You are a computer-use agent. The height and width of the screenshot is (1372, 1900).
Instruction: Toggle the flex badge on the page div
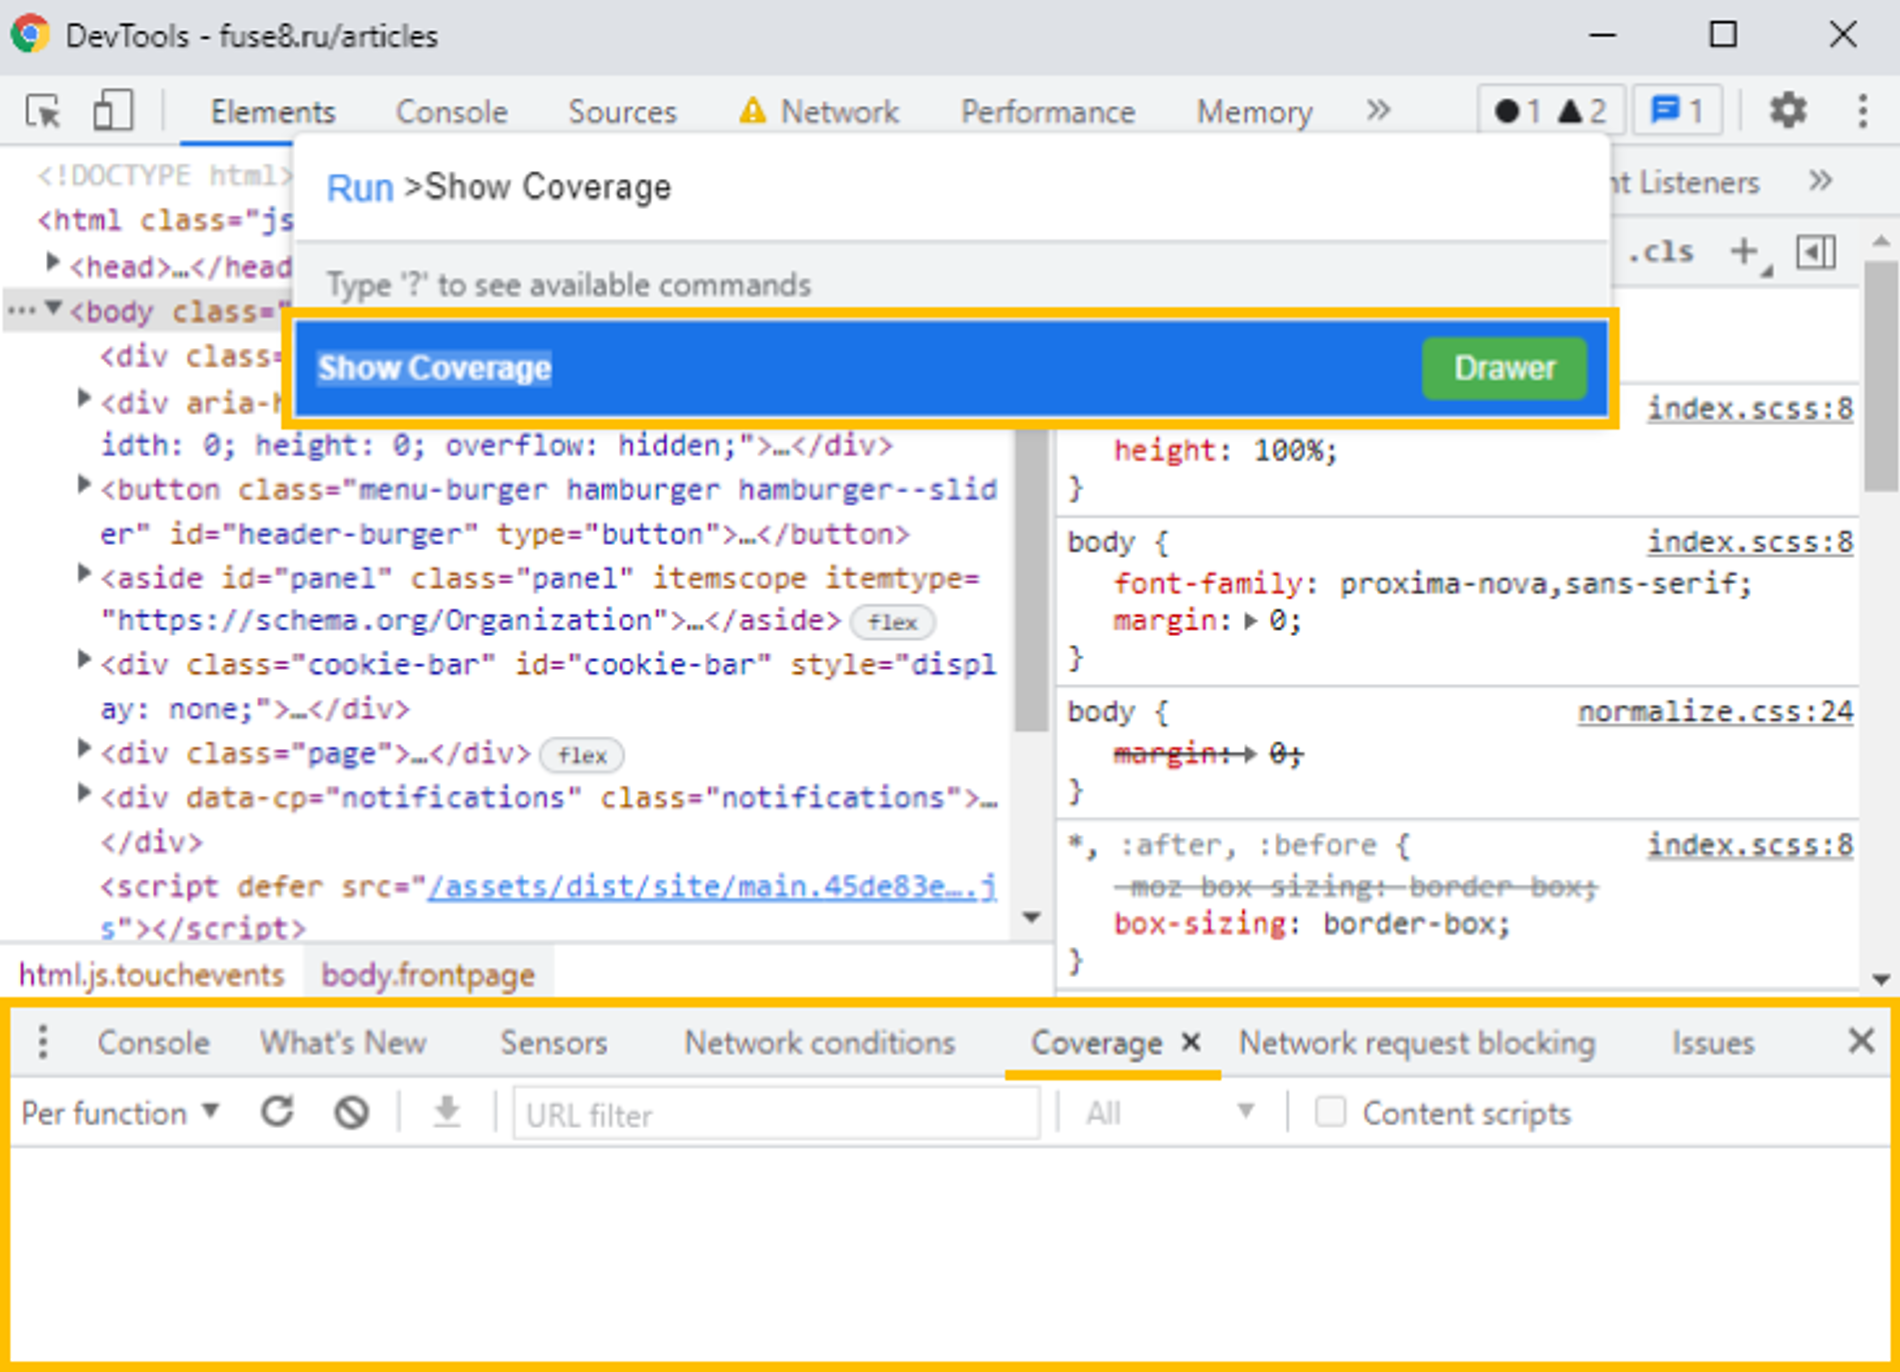[581, 756]
